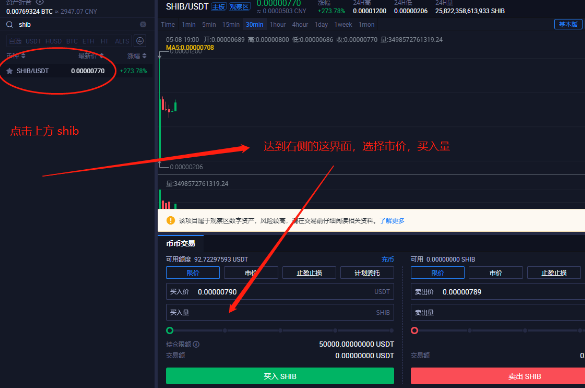This screenshot has height=388, width=585.
Task: Select 计划委托 order type
Action: click(367, 273)
